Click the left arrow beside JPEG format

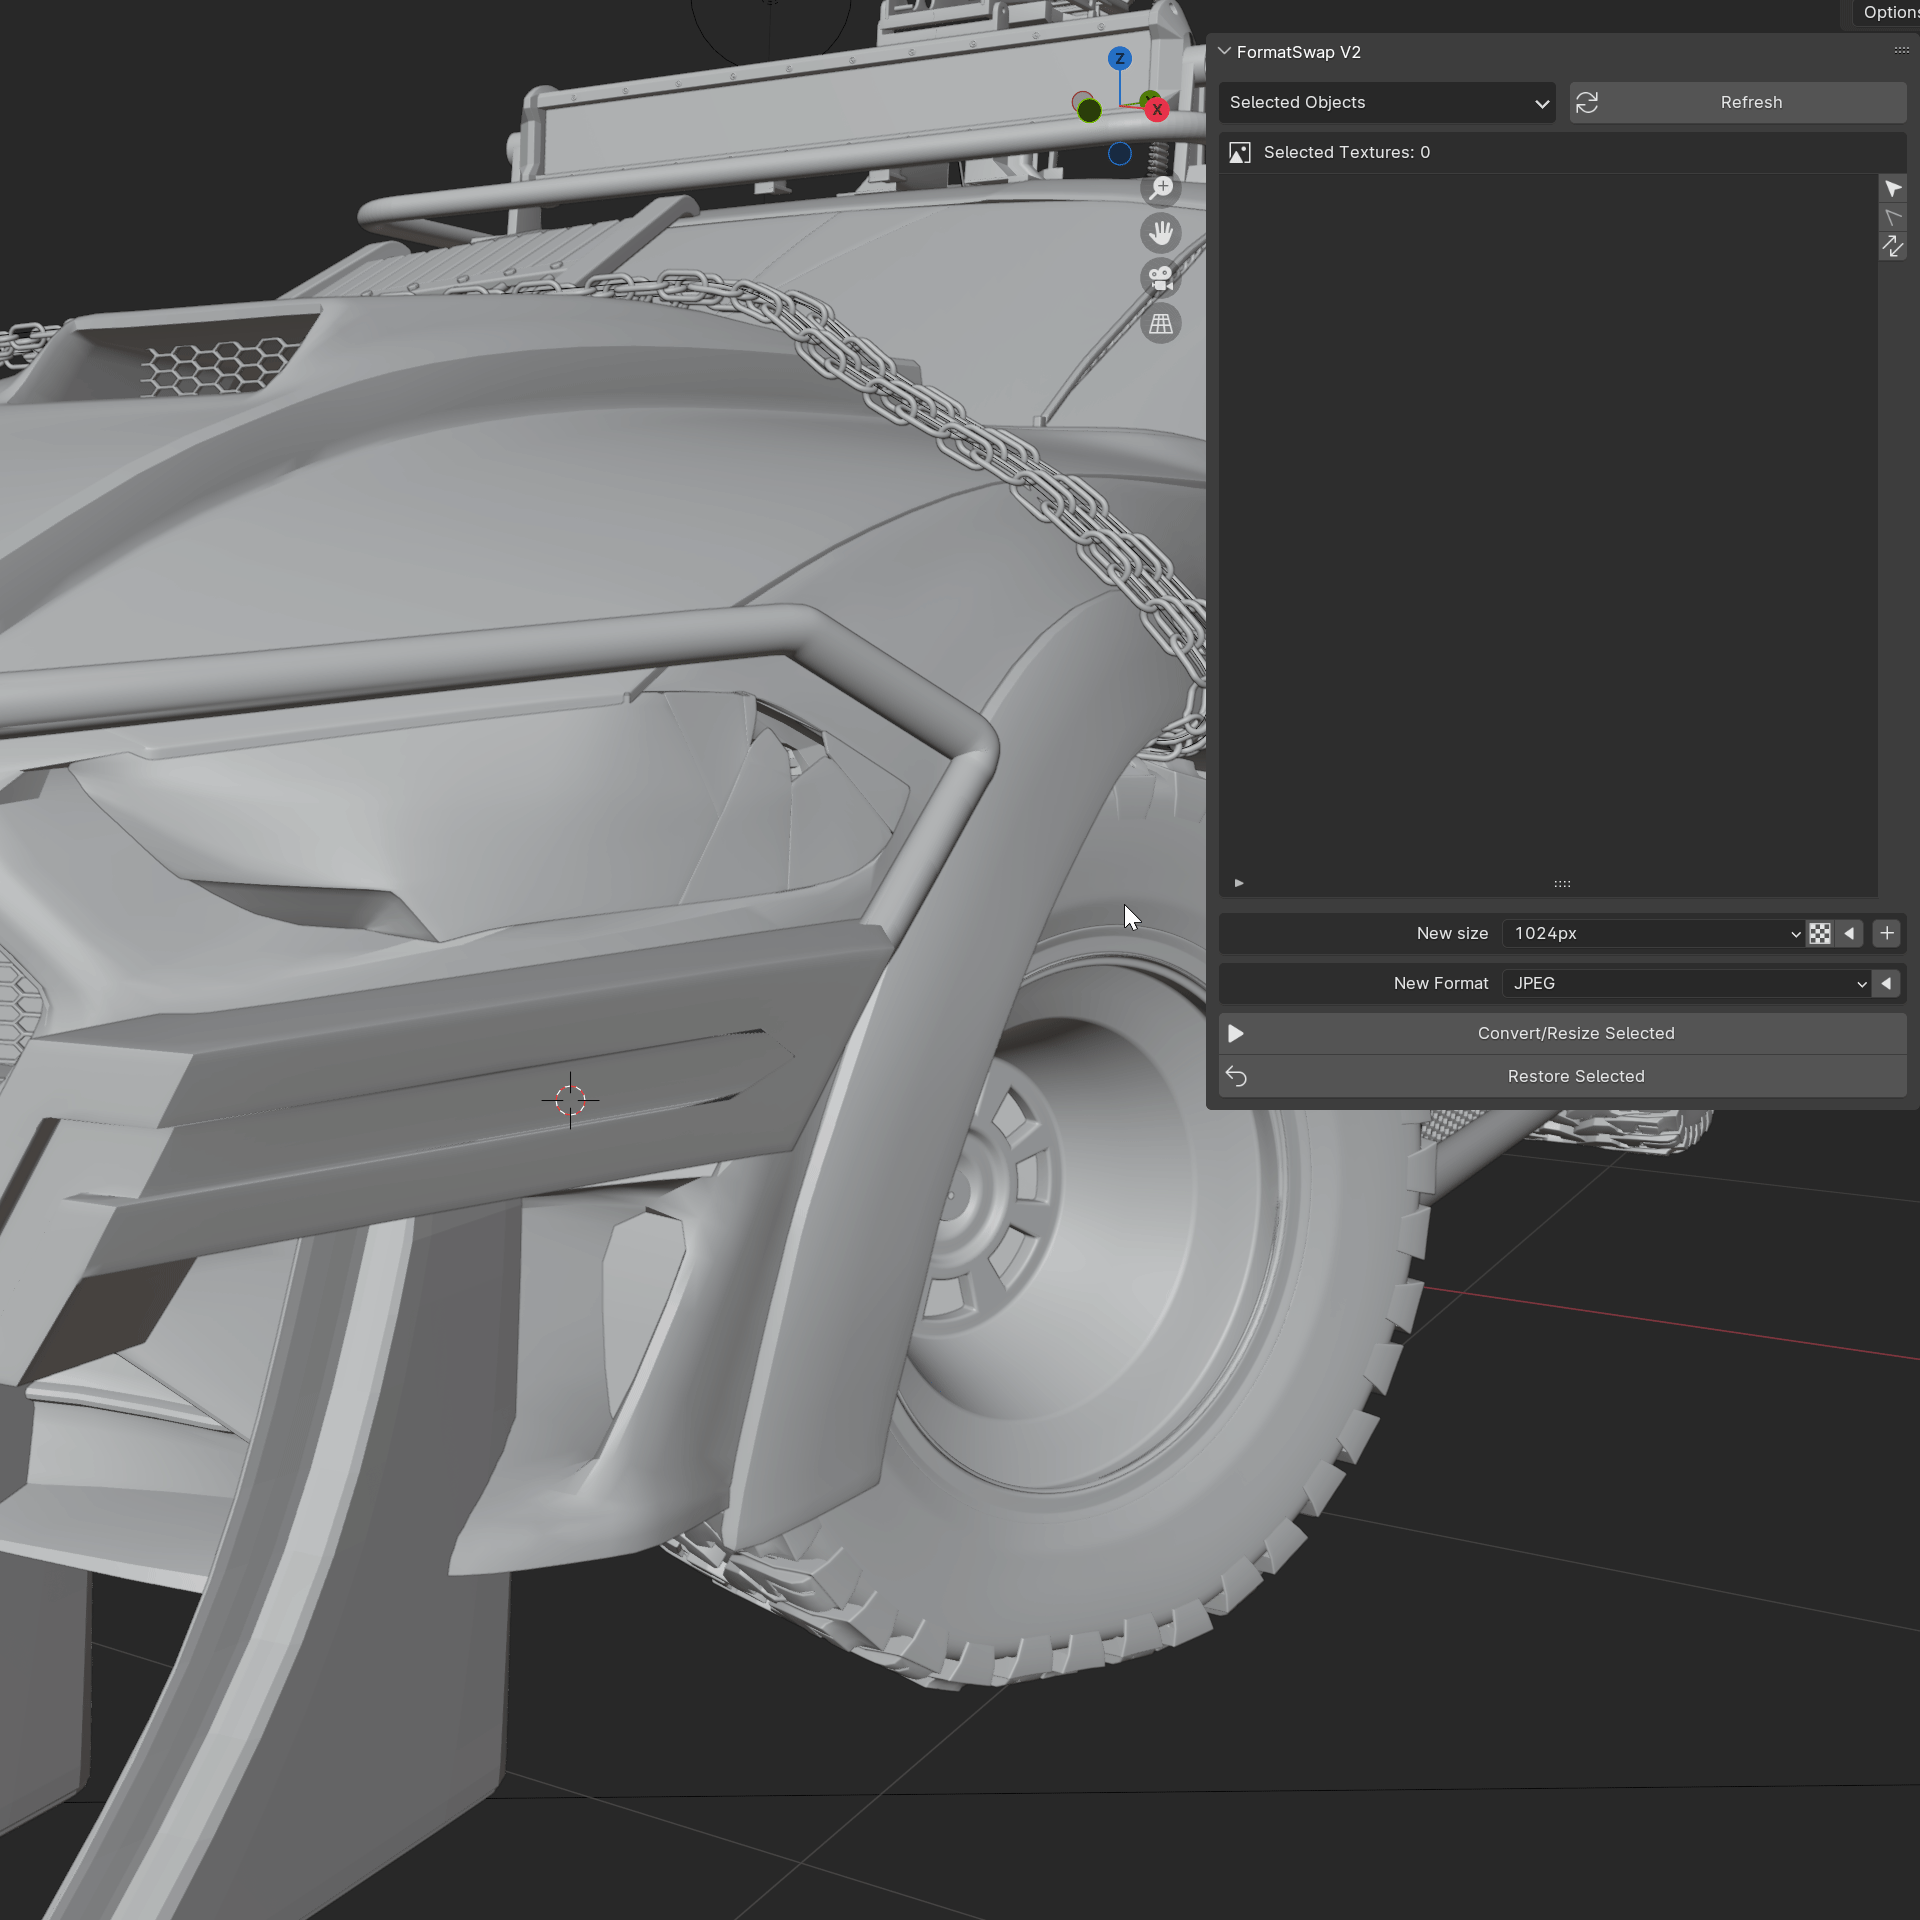tap(1886, 983)
